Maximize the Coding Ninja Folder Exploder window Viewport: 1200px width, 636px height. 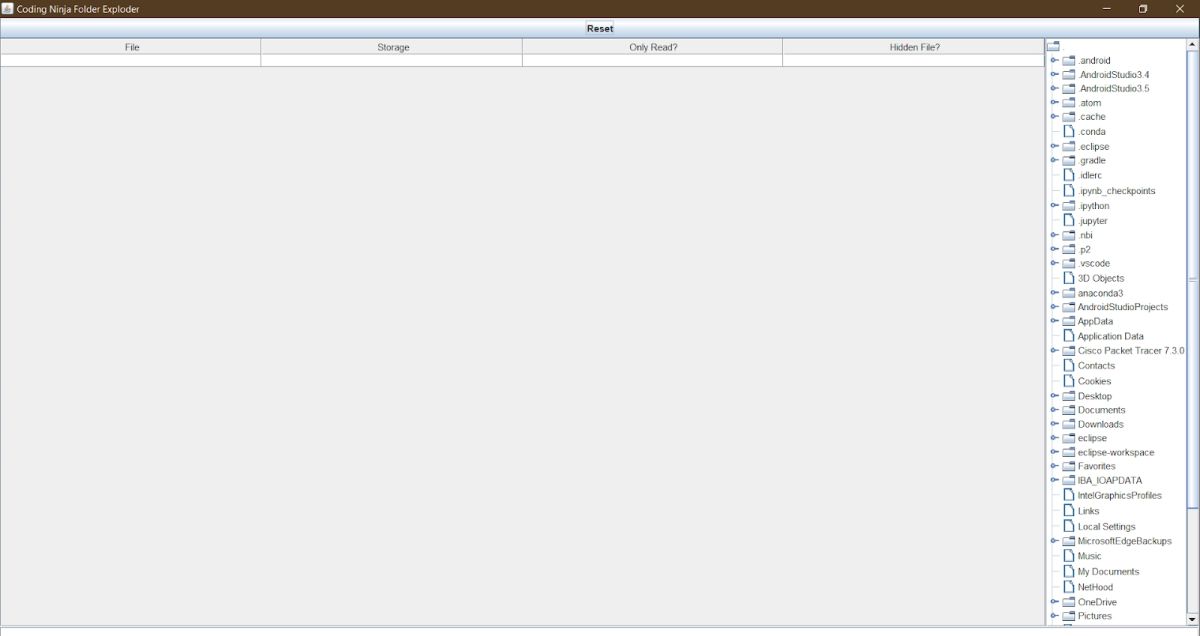(x=1143, y=9)
